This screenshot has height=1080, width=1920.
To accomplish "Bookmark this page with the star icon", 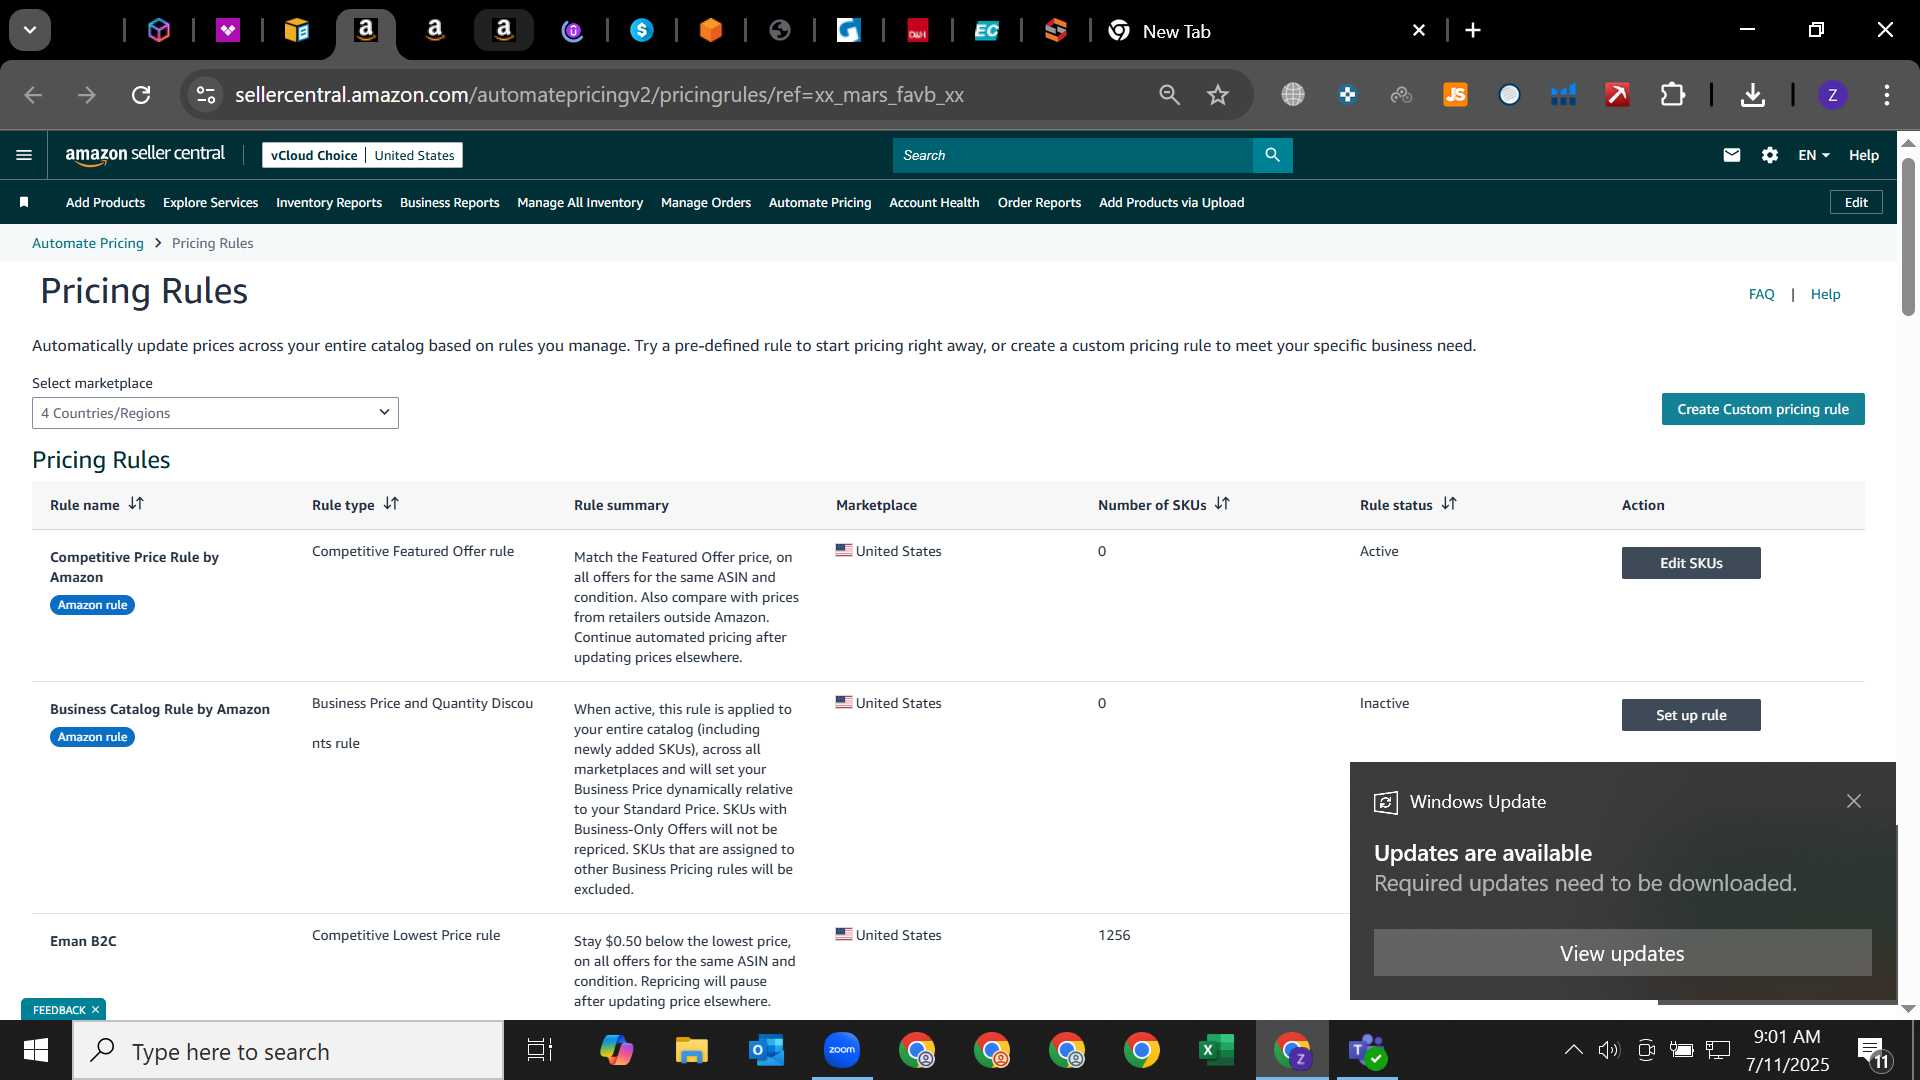I will pyautogui.click(x=1217, y=95).
